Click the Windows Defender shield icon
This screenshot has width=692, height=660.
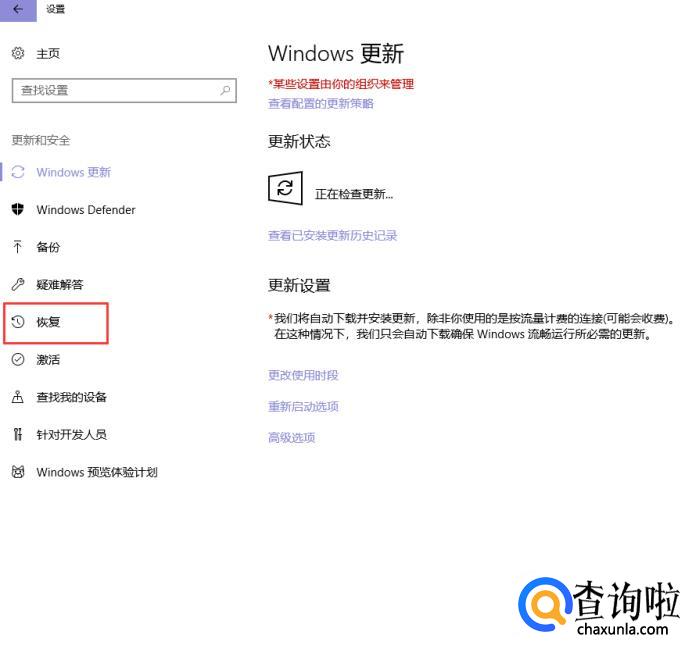pyautogui.click(x=18, y=209)
